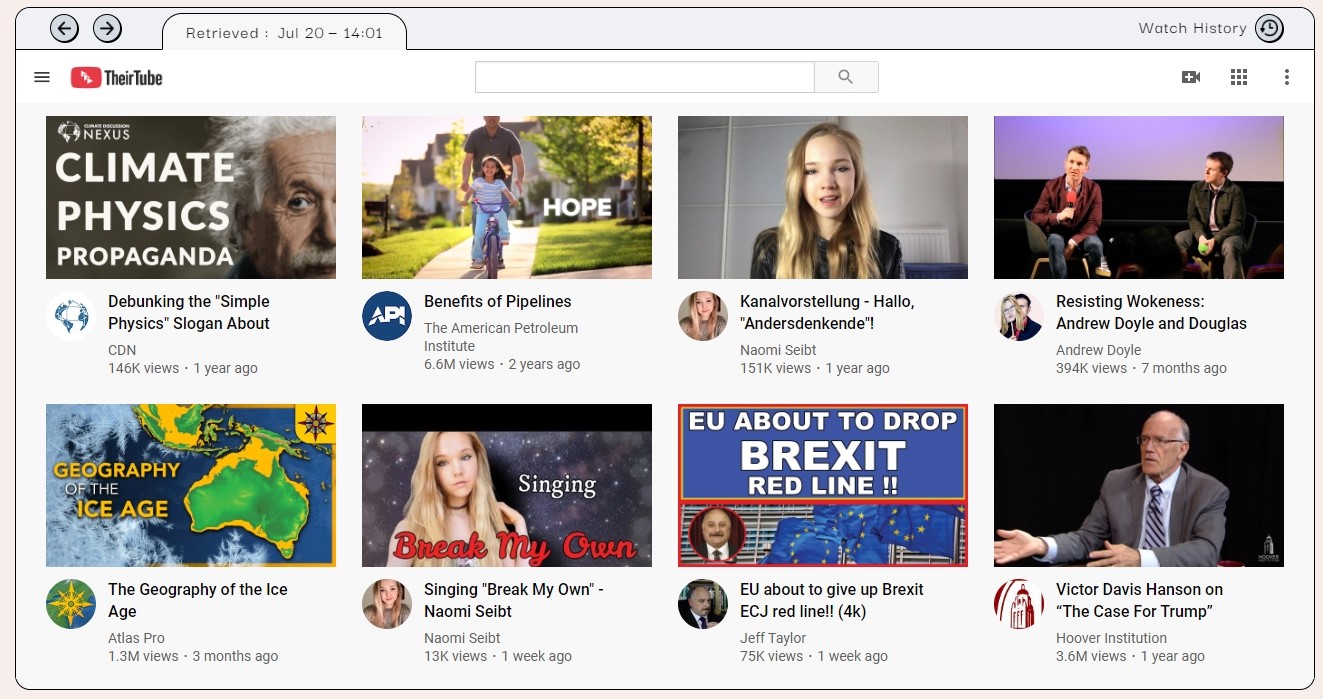Open title Debunking the "Simple Physics" Slogan

tap(189, 312)
